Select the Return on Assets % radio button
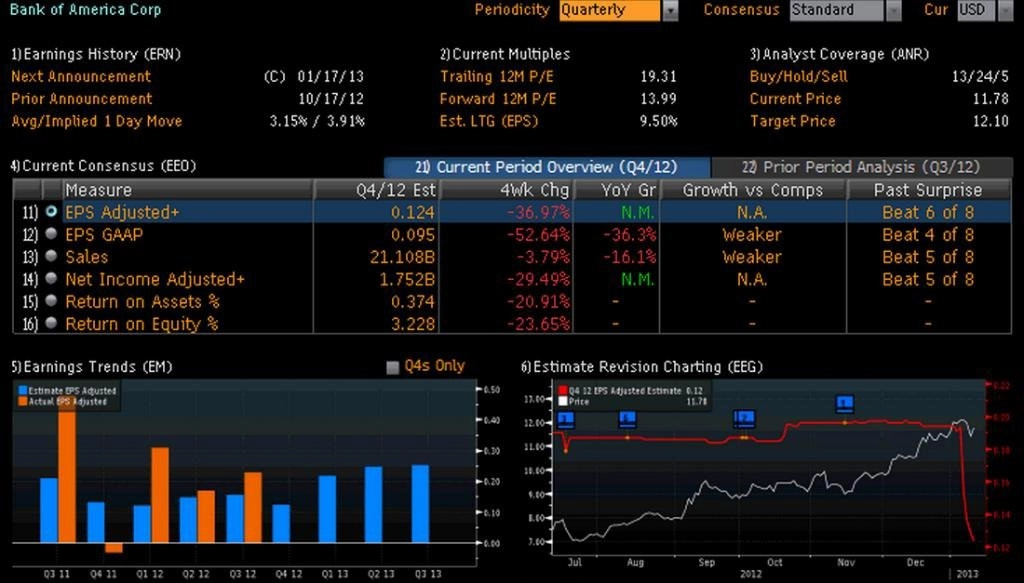Screen dimensions: 1024x583 pos(51,301)
